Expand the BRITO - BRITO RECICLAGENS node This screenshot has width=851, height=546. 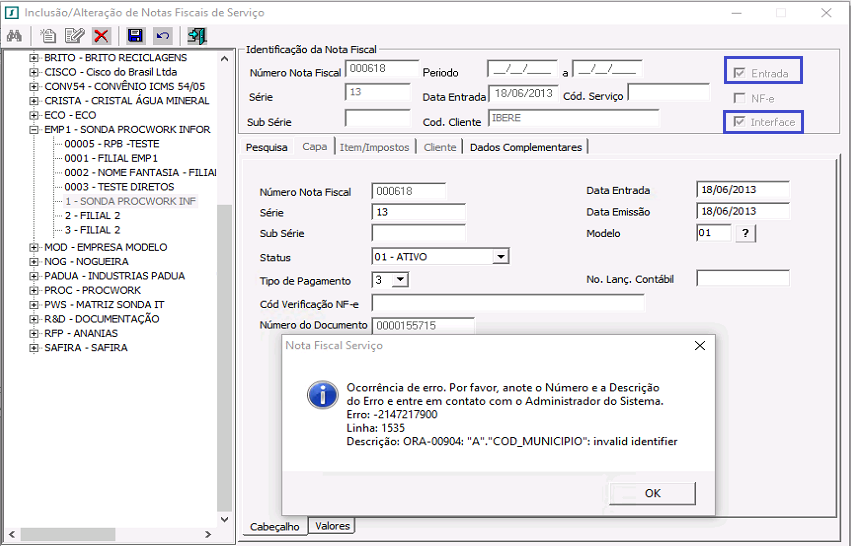coord(34,58)
